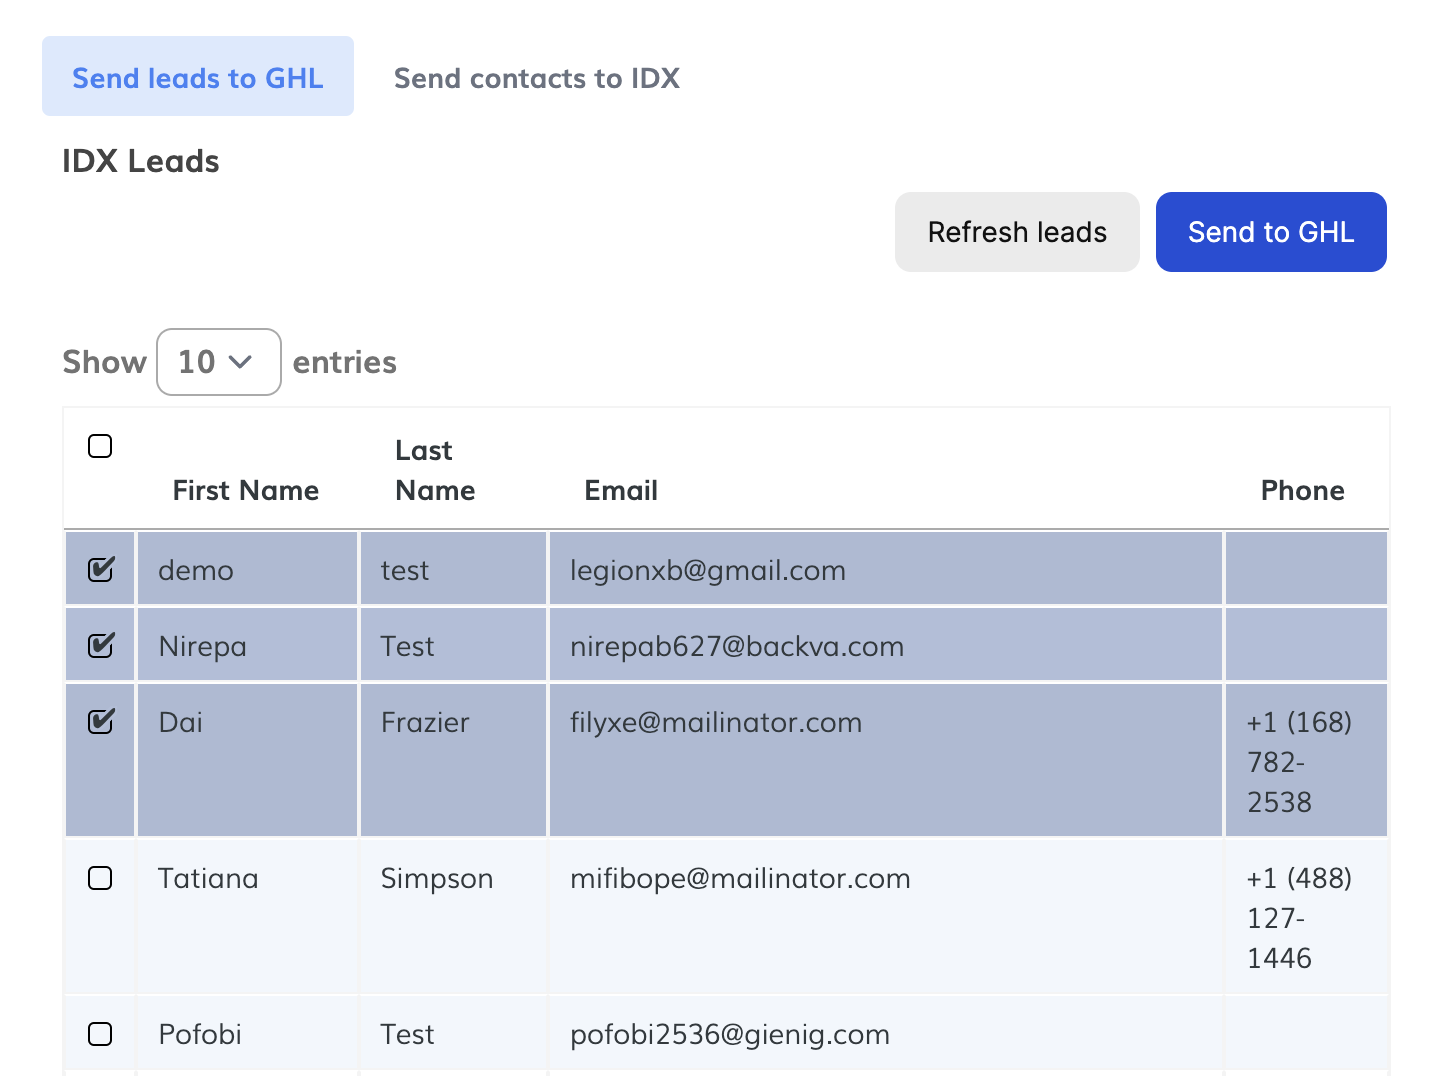Click the legionxb@gmail.com email cell
This screenshot has height=1076, width=1442.
(x=707, y=570)
